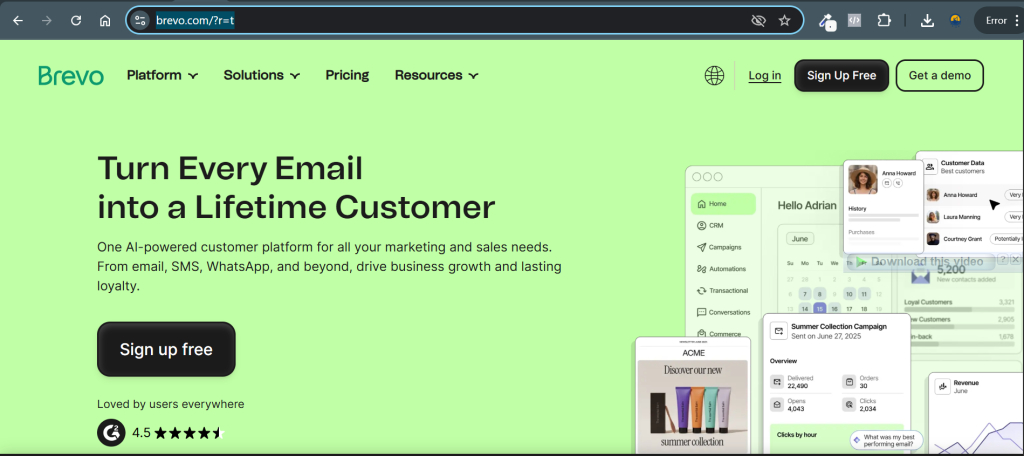
Task: Click the Log in link
Action: (x=764, y=76)
